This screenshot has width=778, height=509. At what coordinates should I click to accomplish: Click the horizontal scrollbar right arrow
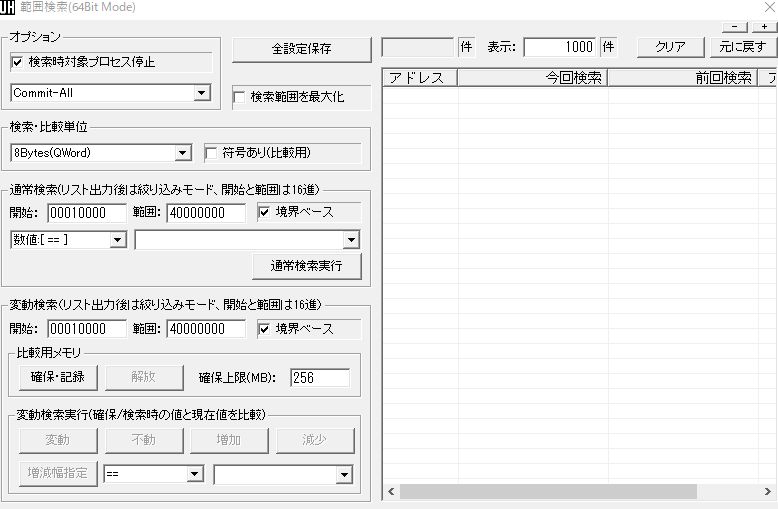tap(768, 492)
